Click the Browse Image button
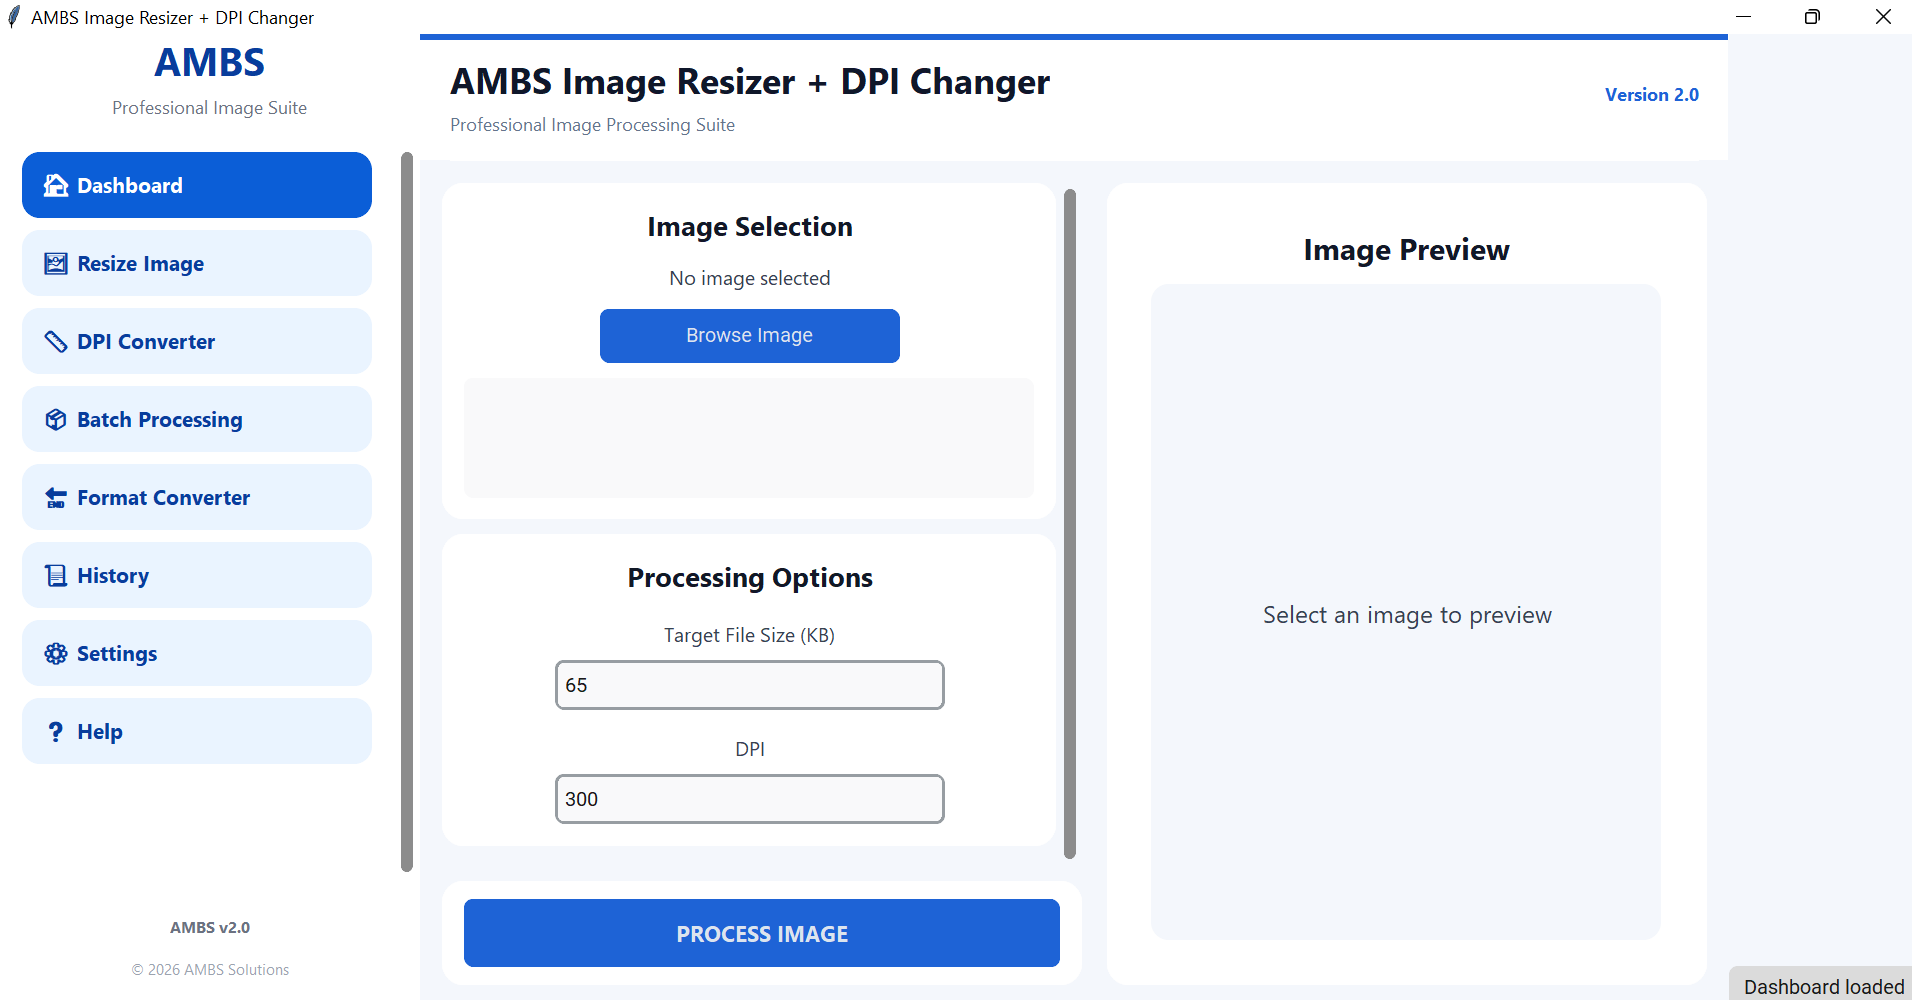 coord(750,336)
